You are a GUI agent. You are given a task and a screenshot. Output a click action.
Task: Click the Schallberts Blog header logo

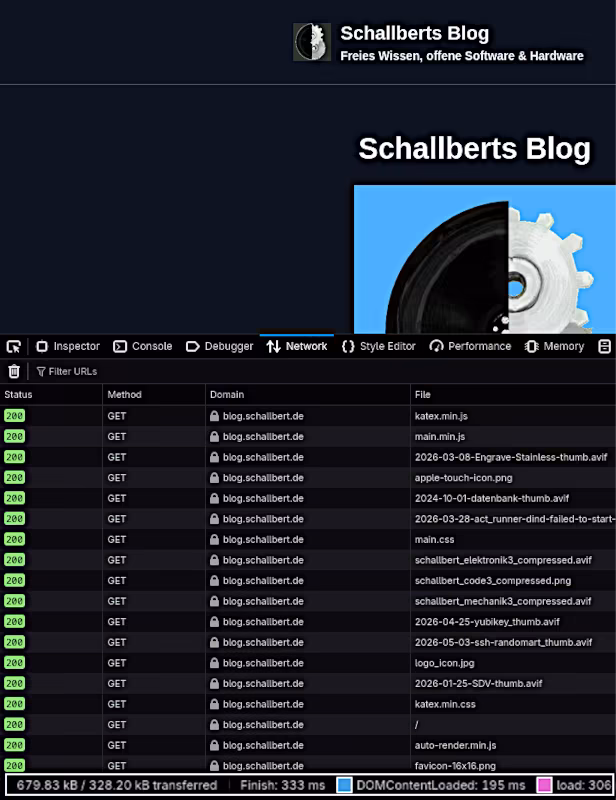tap(312, 42)
